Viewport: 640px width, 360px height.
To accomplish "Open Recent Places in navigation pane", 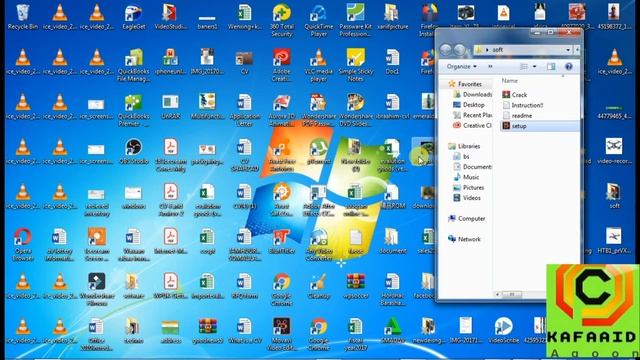I will point(473,115).
